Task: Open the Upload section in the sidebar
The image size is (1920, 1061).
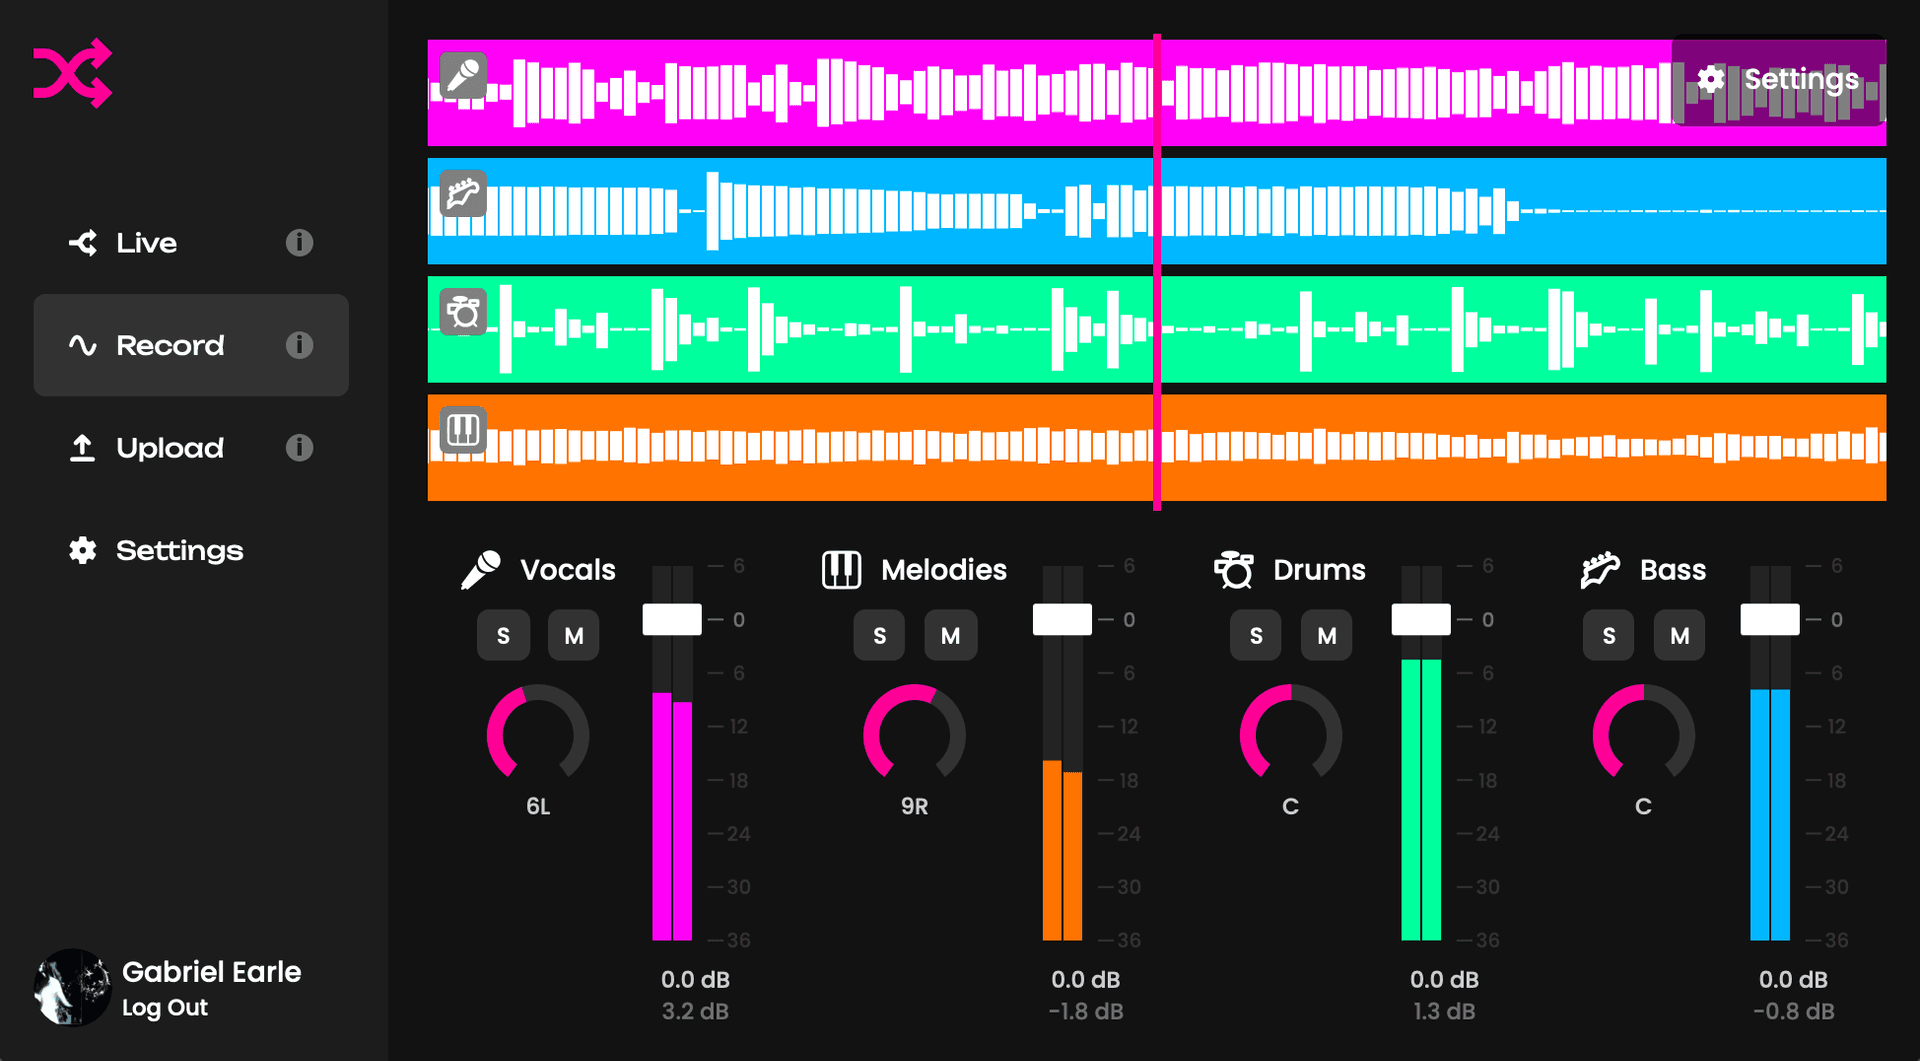Action: [x=170, y=448]
